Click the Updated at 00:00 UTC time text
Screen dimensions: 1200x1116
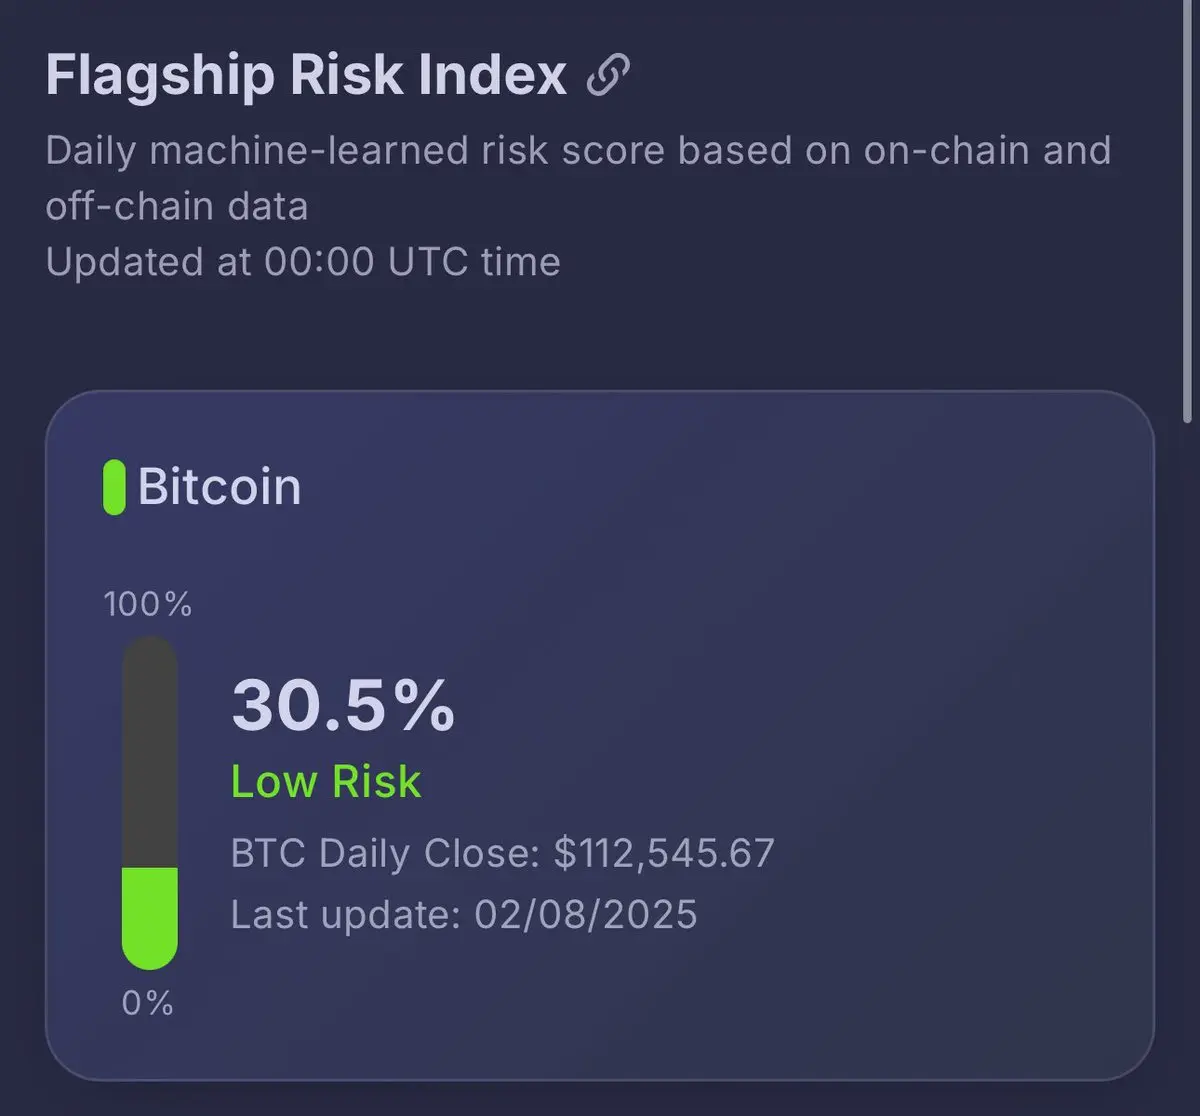[303, 262]
